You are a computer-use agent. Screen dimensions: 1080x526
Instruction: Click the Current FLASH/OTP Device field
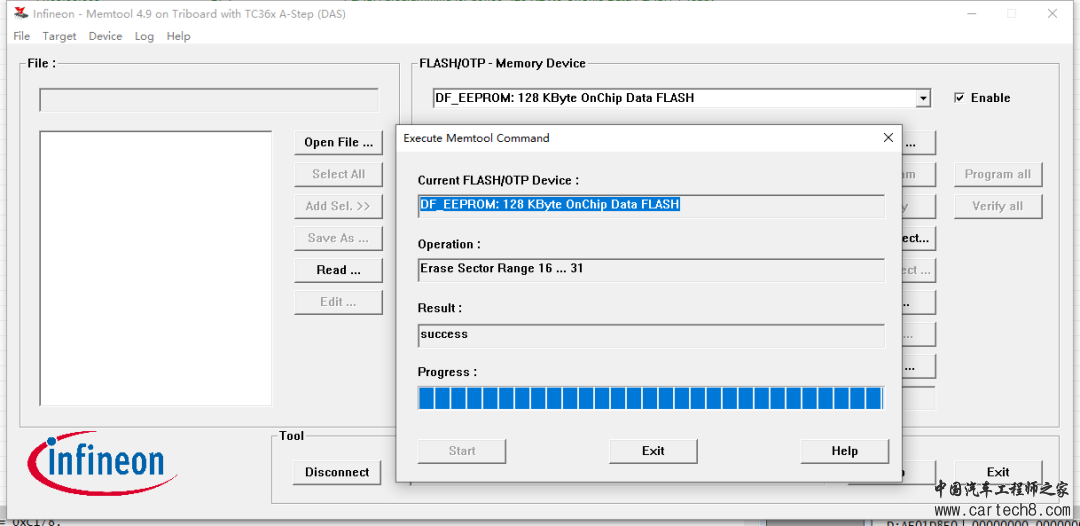651,206
